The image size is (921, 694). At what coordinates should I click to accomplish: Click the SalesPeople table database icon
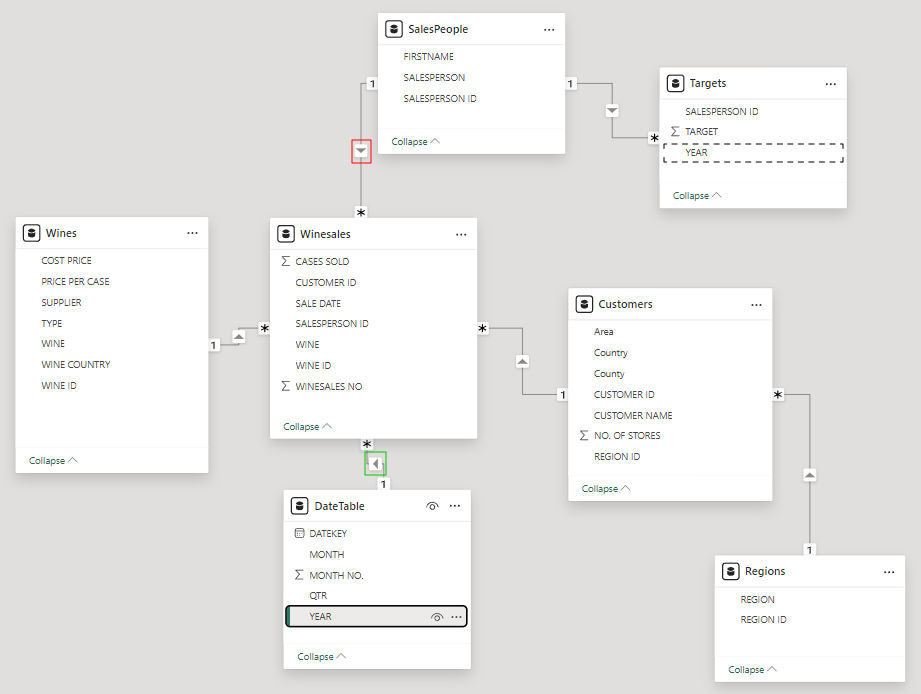(x=393, y=30)
